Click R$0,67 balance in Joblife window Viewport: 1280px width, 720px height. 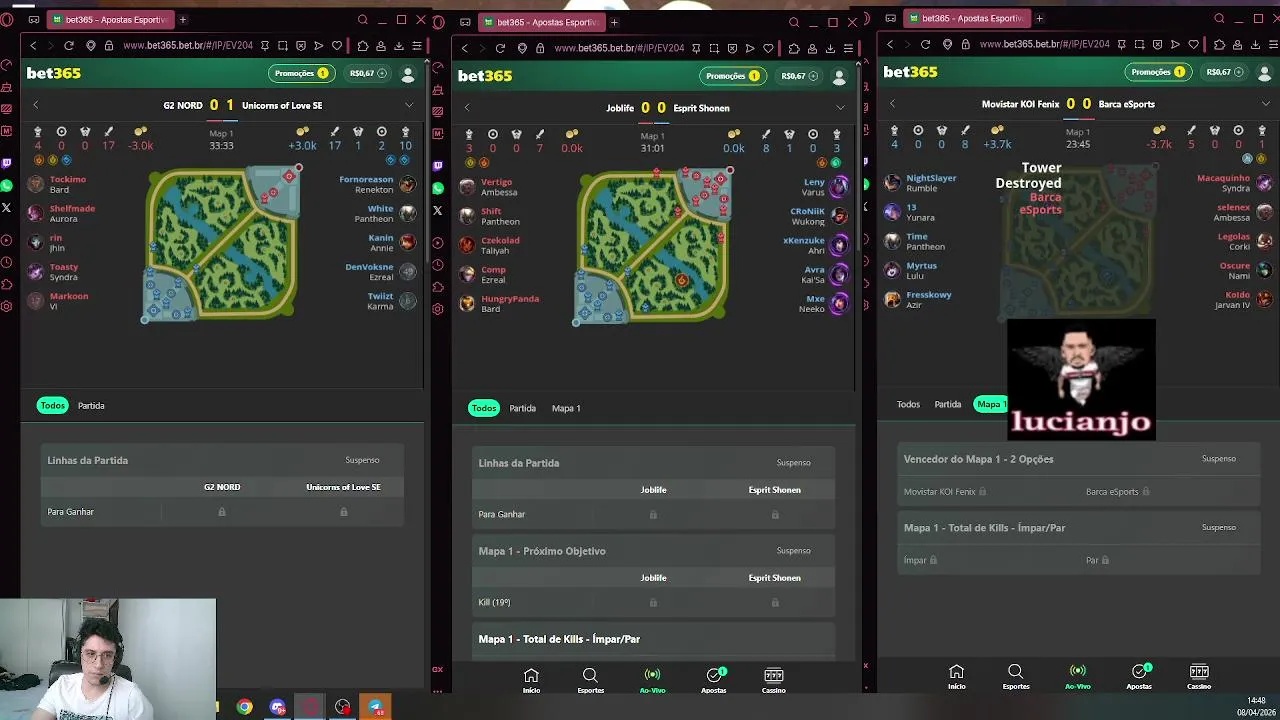tap(798, 76)
